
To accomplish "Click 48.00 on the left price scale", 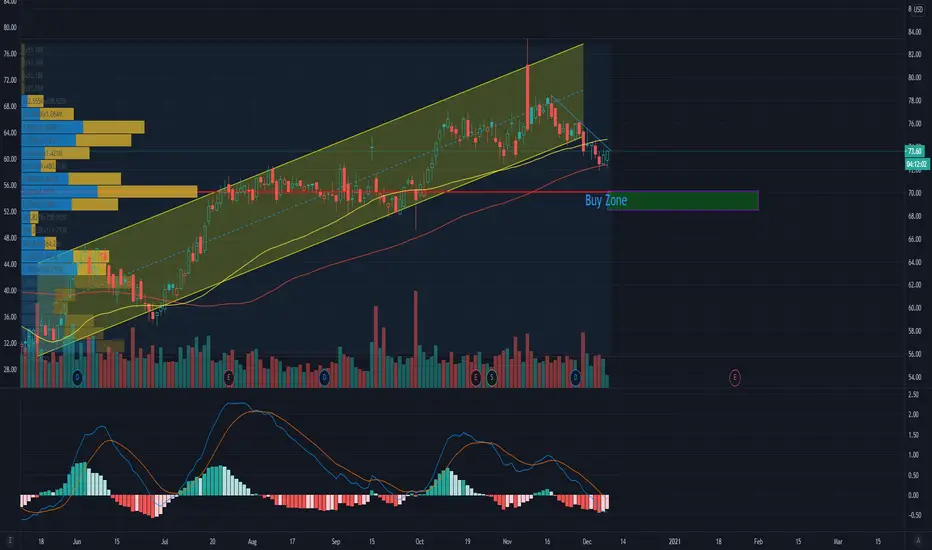I will click(x=10, y=238).
